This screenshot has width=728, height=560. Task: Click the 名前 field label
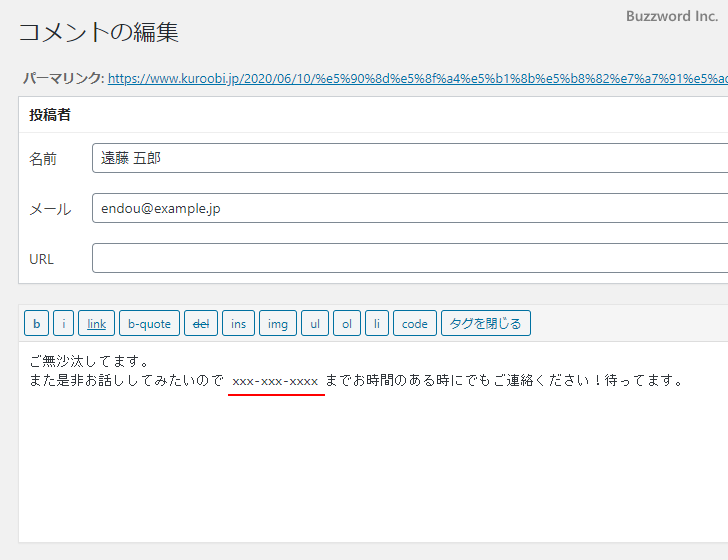[43, 159]
